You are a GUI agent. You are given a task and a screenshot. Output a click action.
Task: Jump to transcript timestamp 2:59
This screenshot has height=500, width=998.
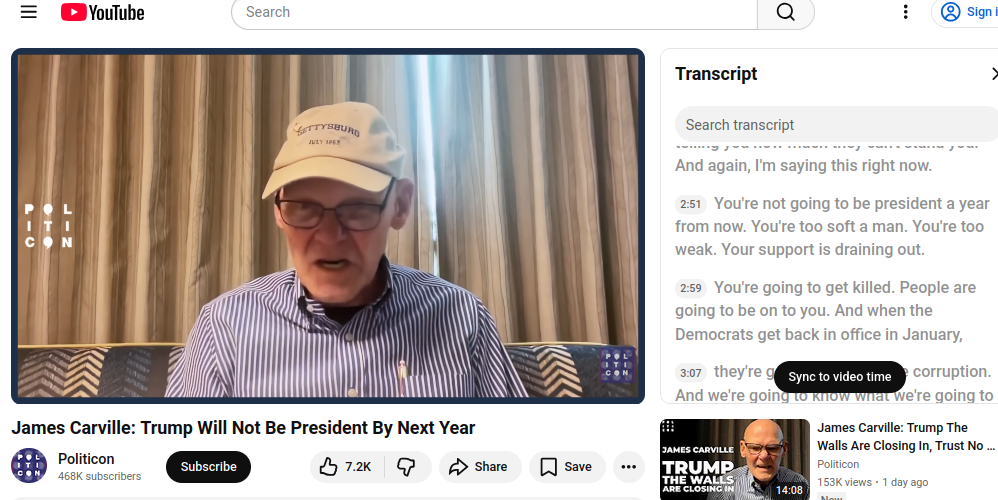click(691, 288)
